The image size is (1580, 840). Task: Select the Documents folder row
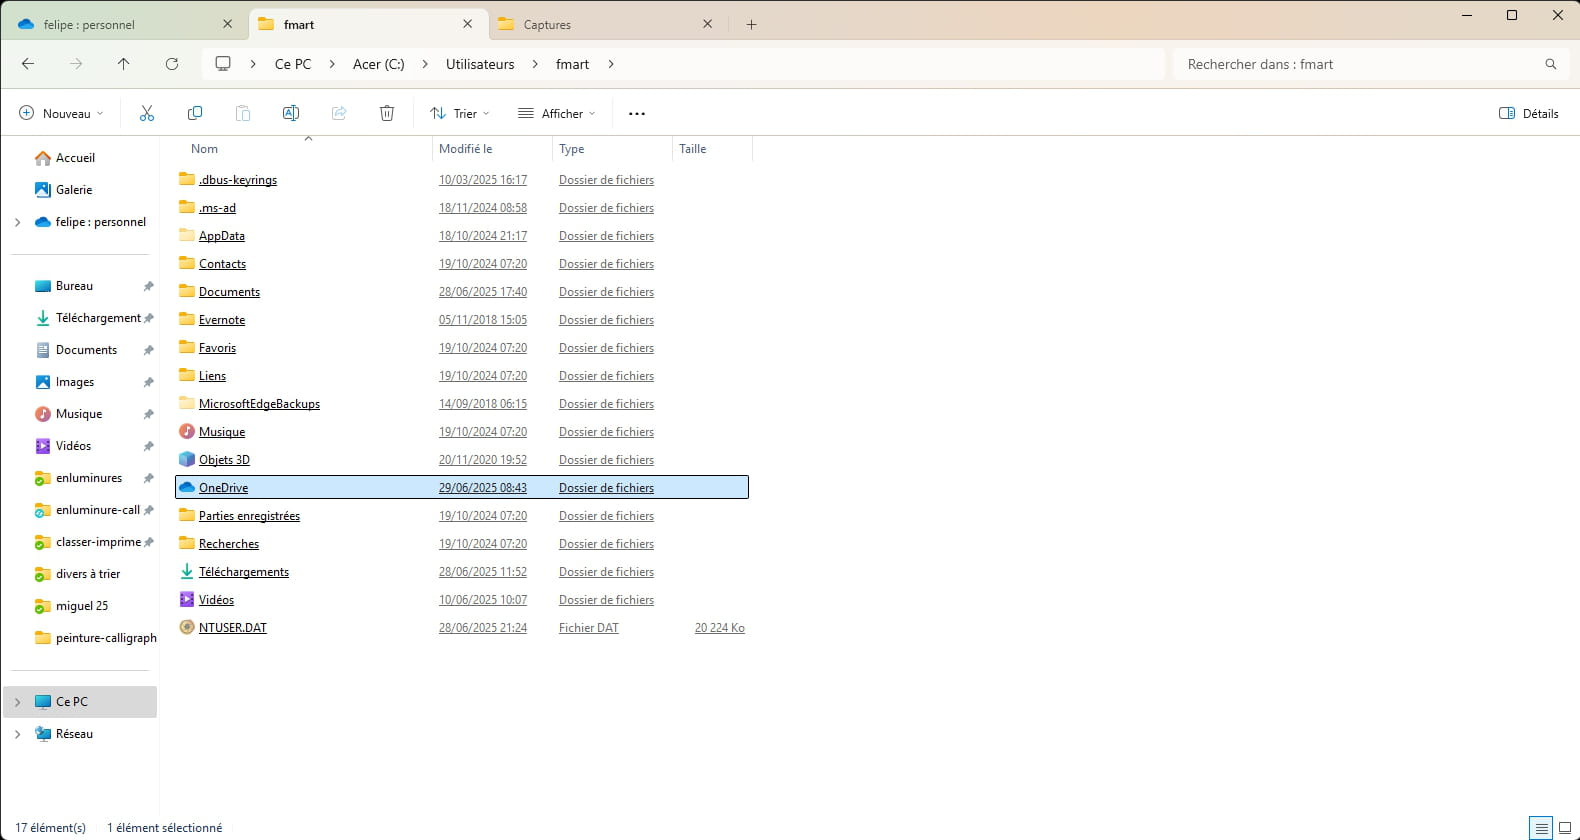[x=462, y=291]
